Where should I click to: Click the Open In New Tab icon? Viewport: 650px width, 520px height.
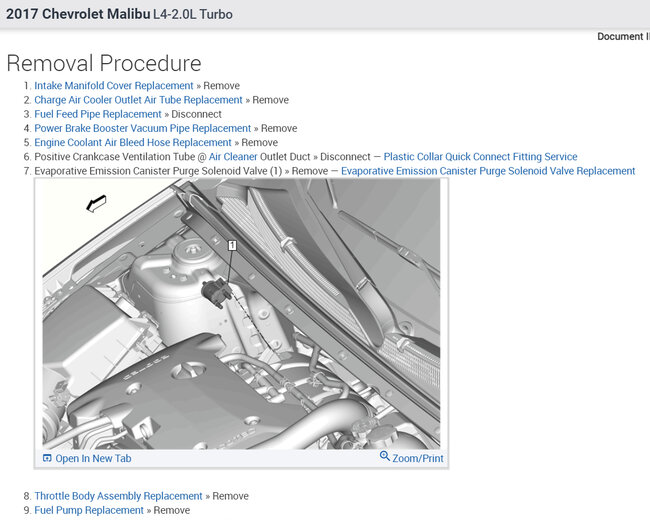pyautogui.click(x=47, y=458)
